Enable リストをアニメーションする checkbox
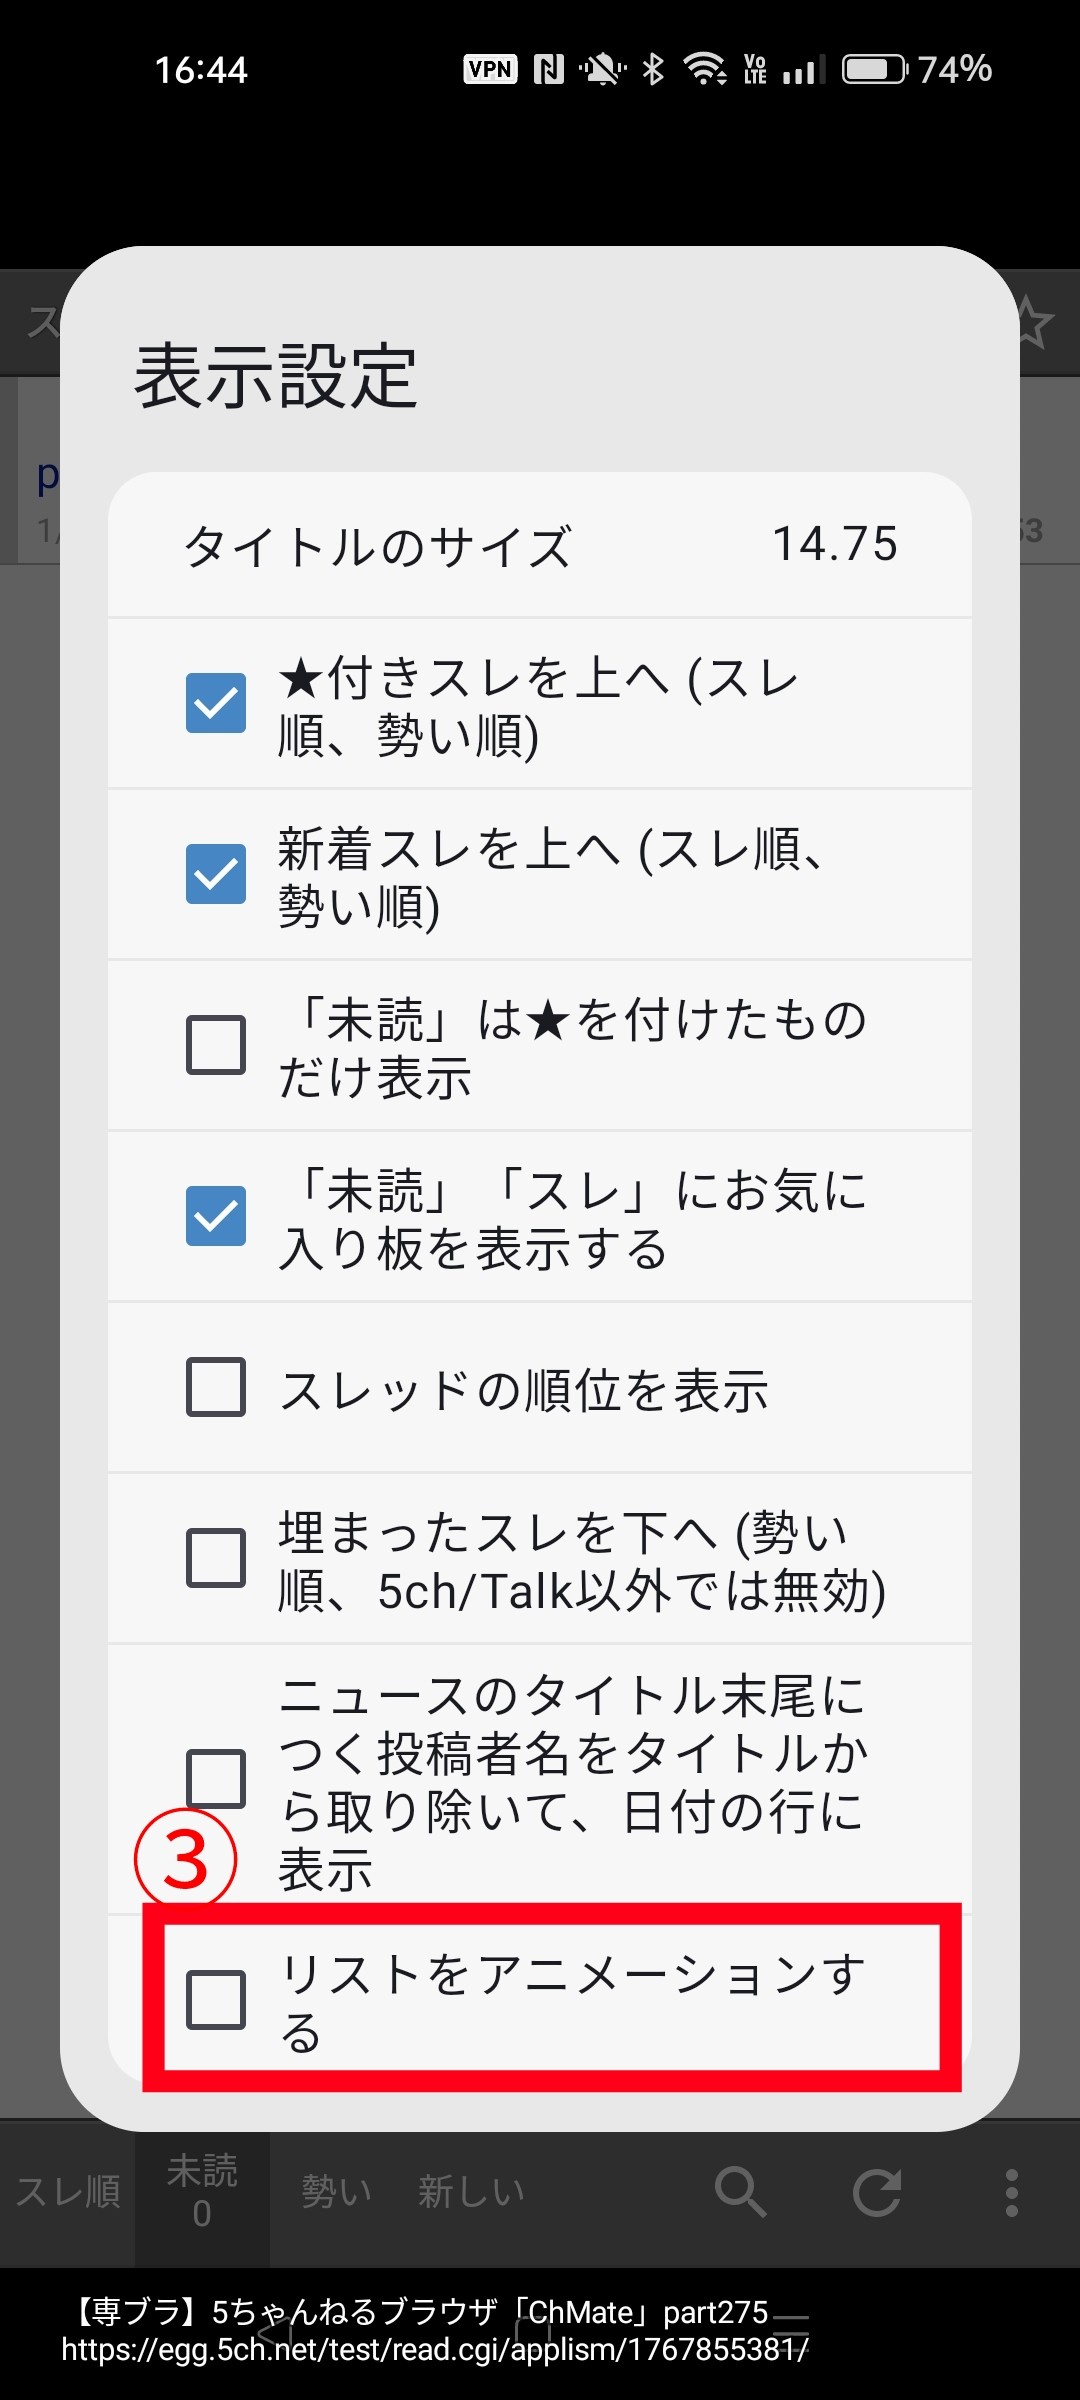1080x2400 pixels. pyautogui.click(x=216, y=2000)
